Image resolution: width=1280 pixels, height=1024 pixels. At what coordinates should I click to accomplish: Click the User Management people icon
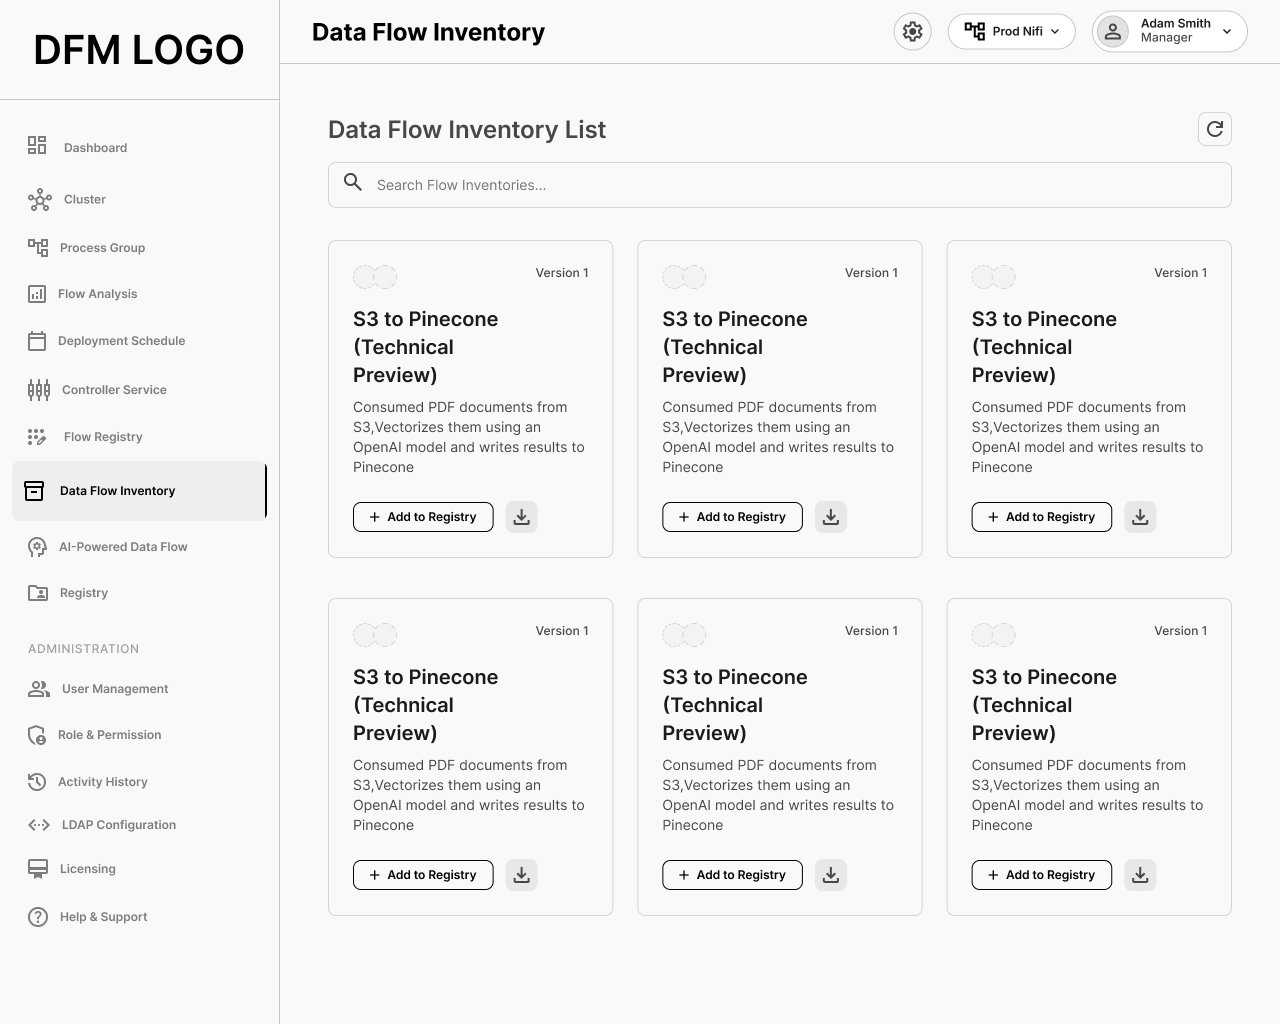click(39, 689)
